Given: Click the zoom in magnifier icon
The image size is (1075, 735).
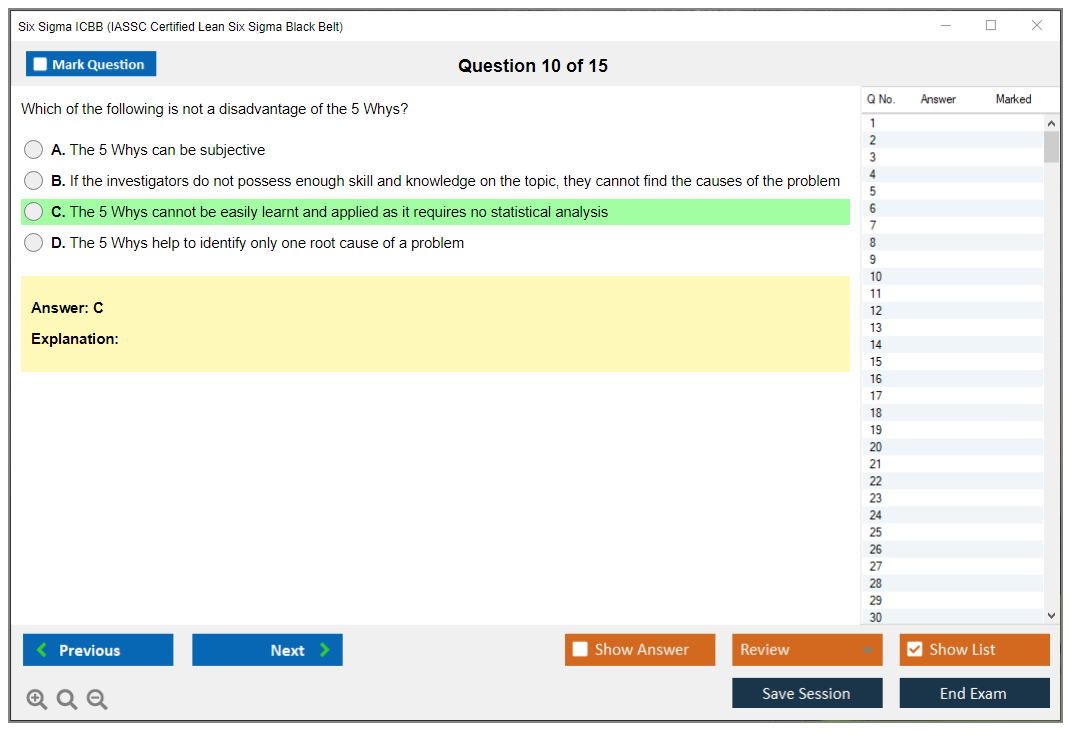Looking at the screenshot, I should 37,700.
